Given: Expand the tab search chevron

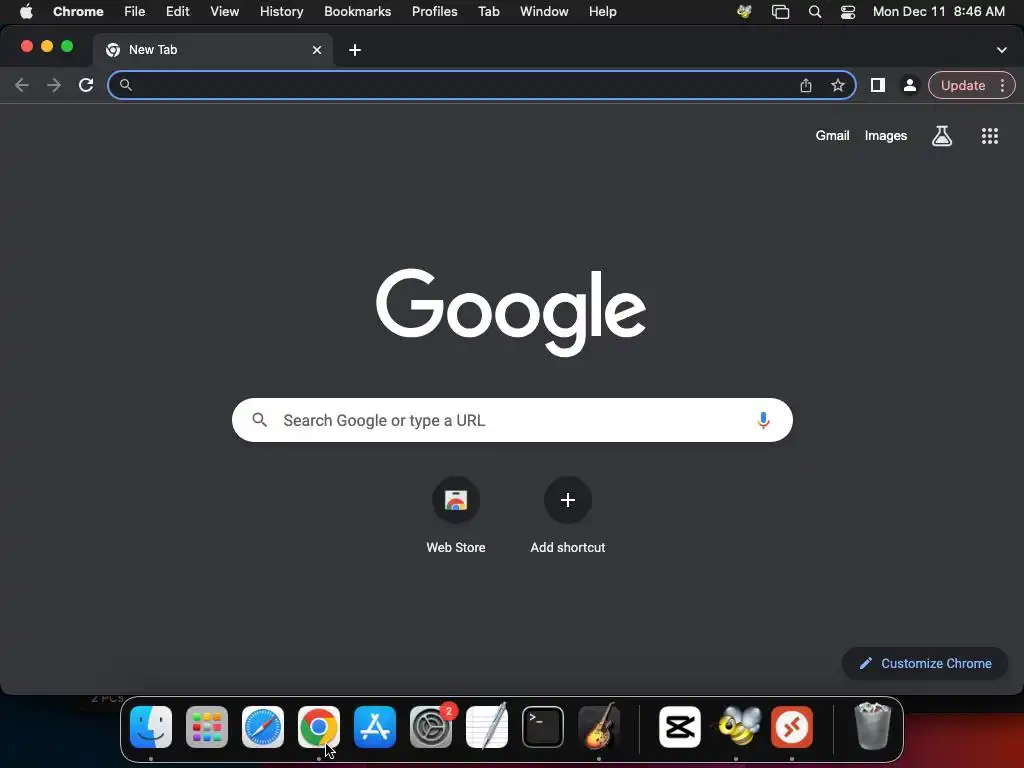Looking at the screenshot, I should click(x=1002, y=50).
